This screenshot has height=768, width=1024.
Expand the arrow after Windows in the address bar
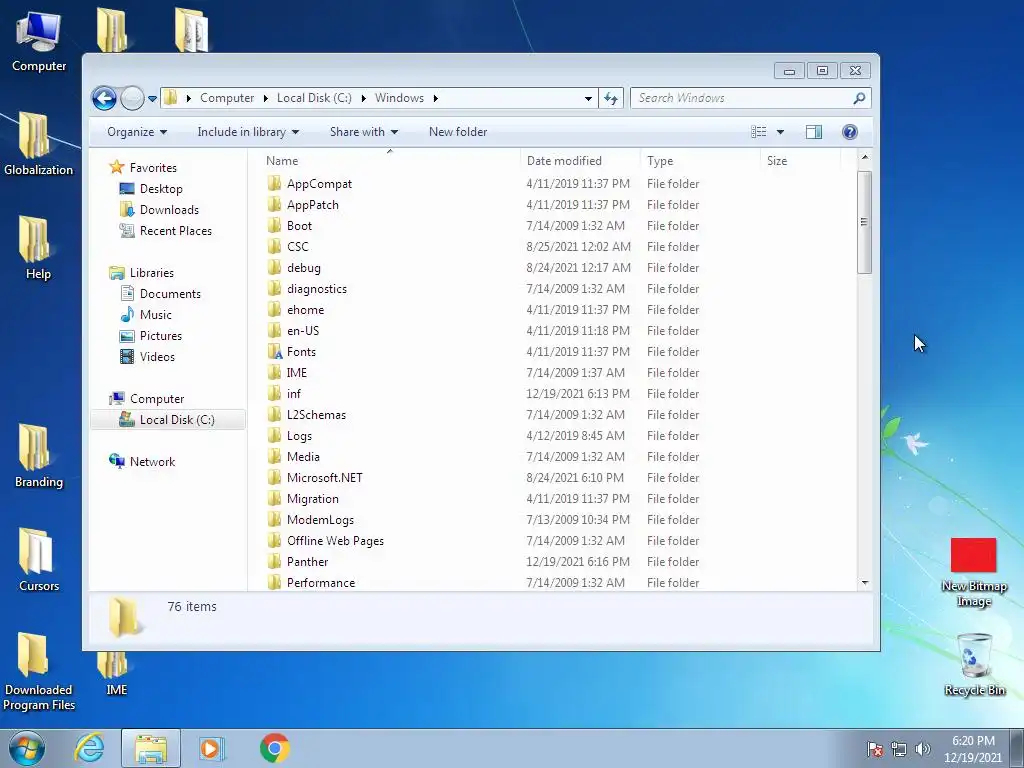436,98
